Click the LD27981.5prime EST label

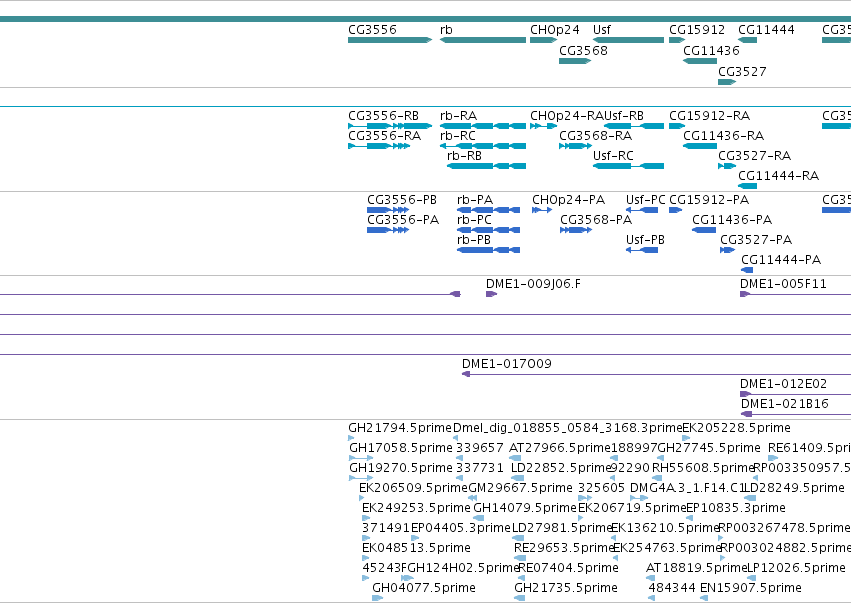coord(562,528)
